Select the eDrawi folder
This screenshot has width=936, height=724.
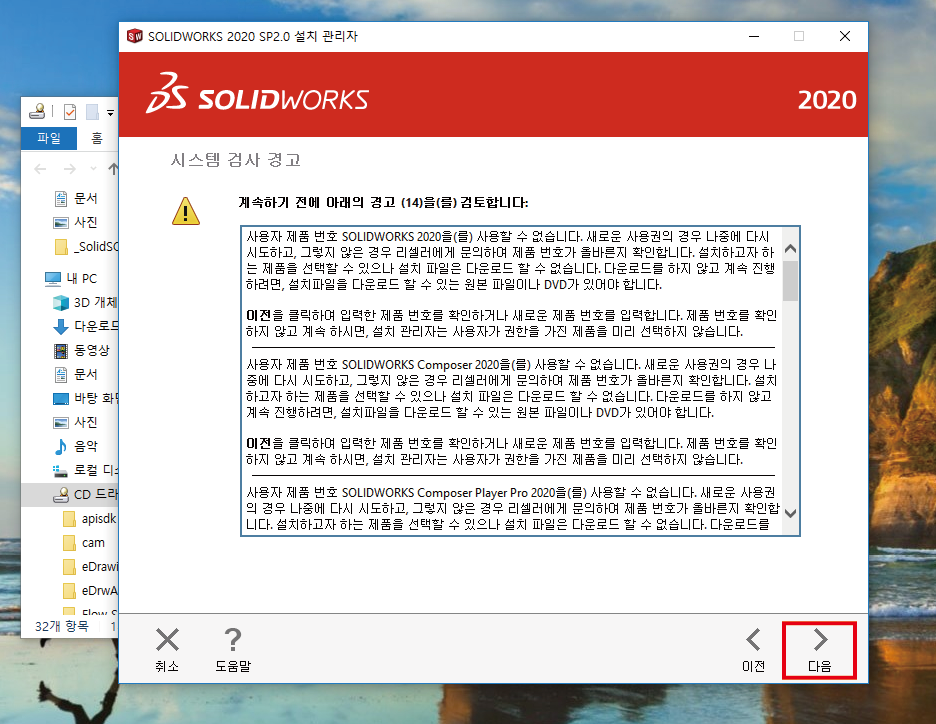tap(90, 566)
